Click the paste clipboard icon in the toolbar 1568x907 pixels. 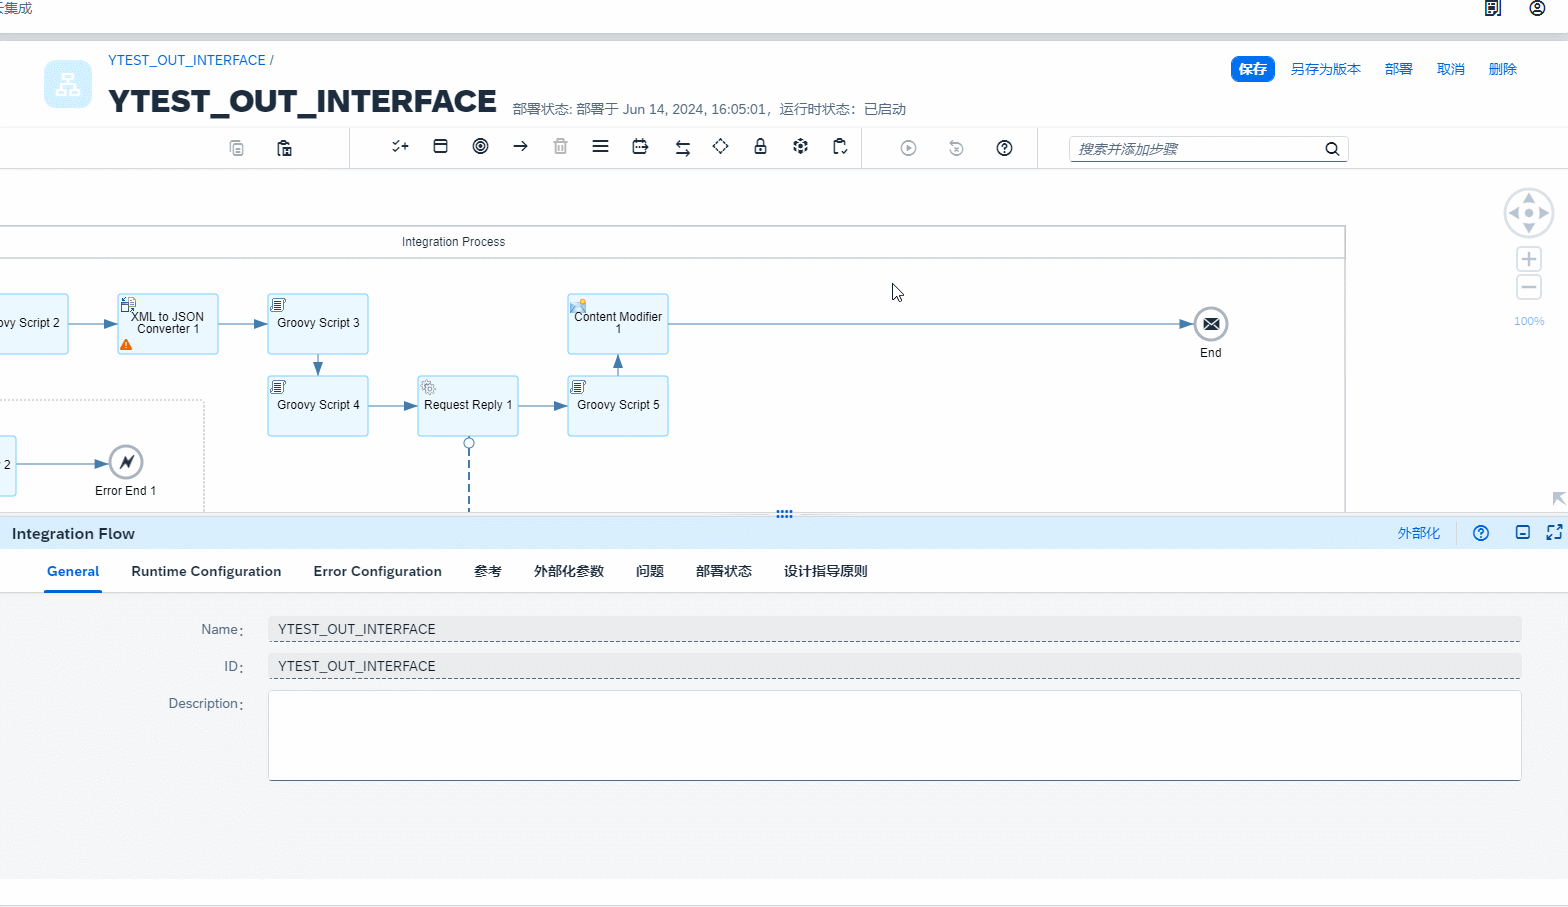[x=284, y=148]
